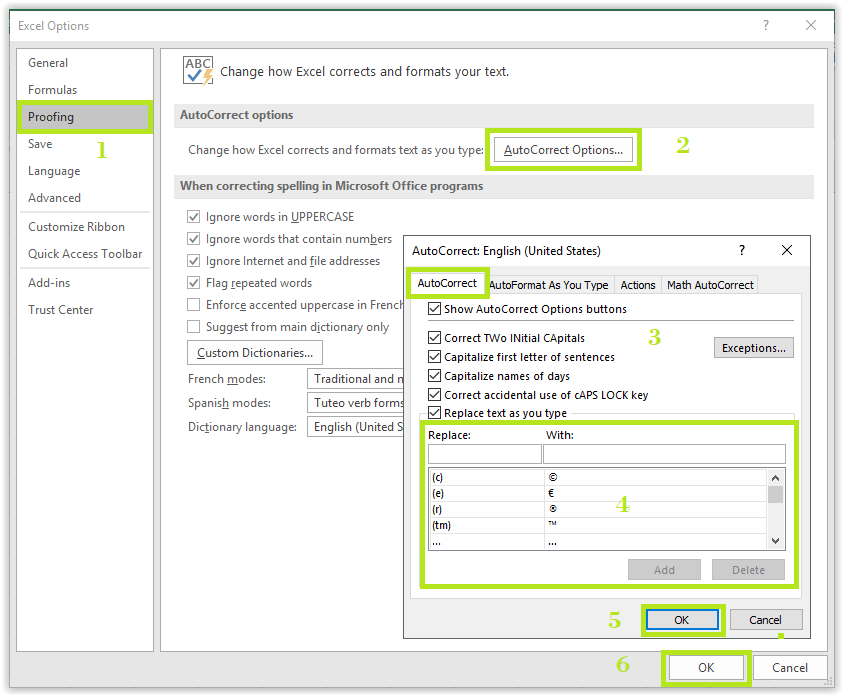Close the Excel Options window
Screen dimensions: 843x696
[x=811, y=25]
